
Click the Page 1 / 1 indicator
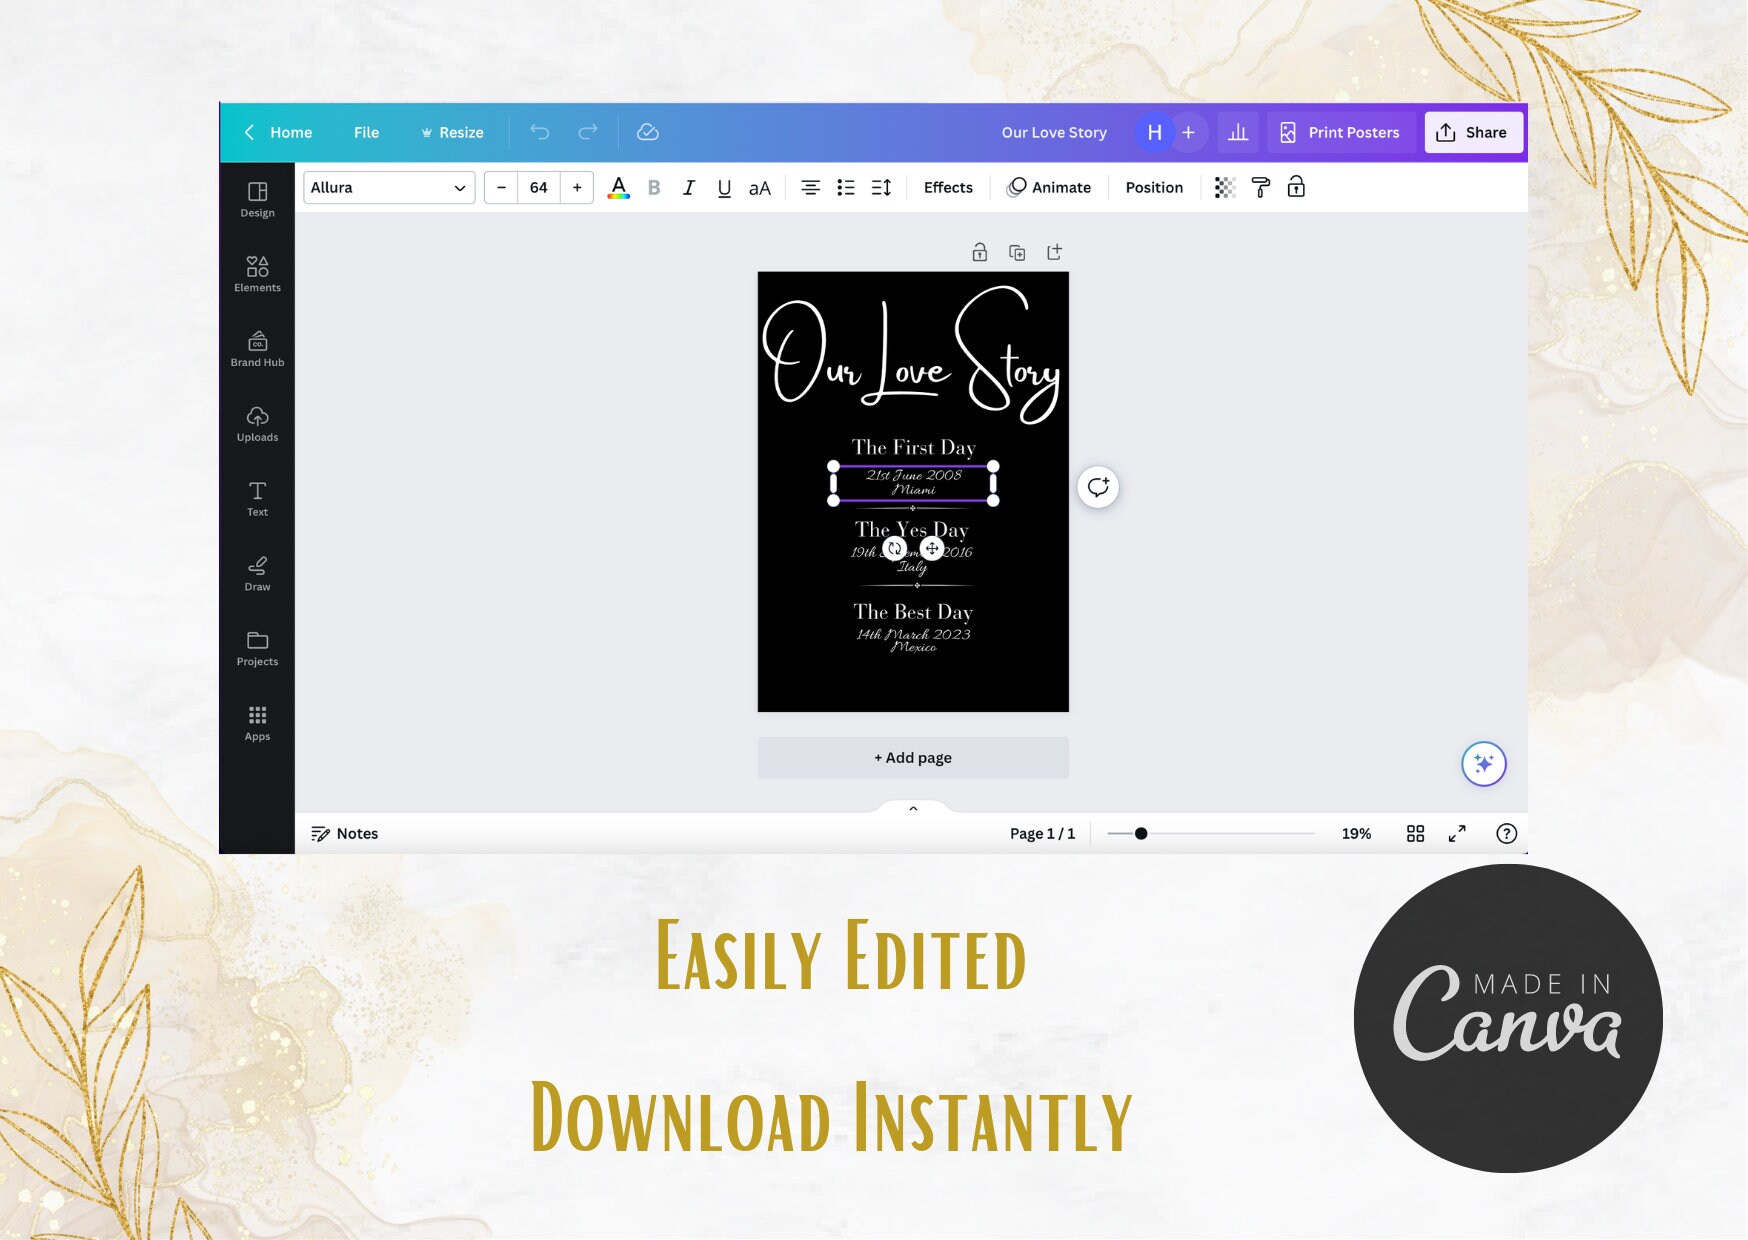pos(1042,833)
